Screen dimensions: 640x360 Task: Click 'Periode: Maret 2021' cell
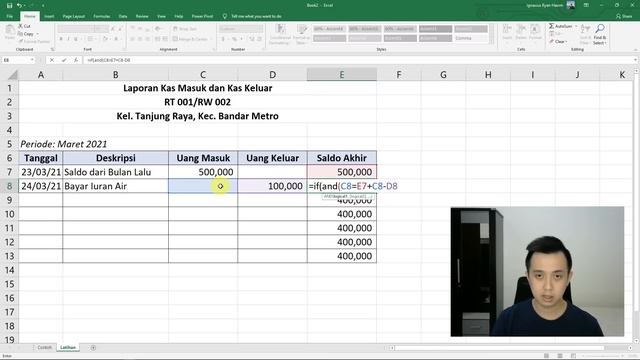pyautogui.click(x=64, y=144)
